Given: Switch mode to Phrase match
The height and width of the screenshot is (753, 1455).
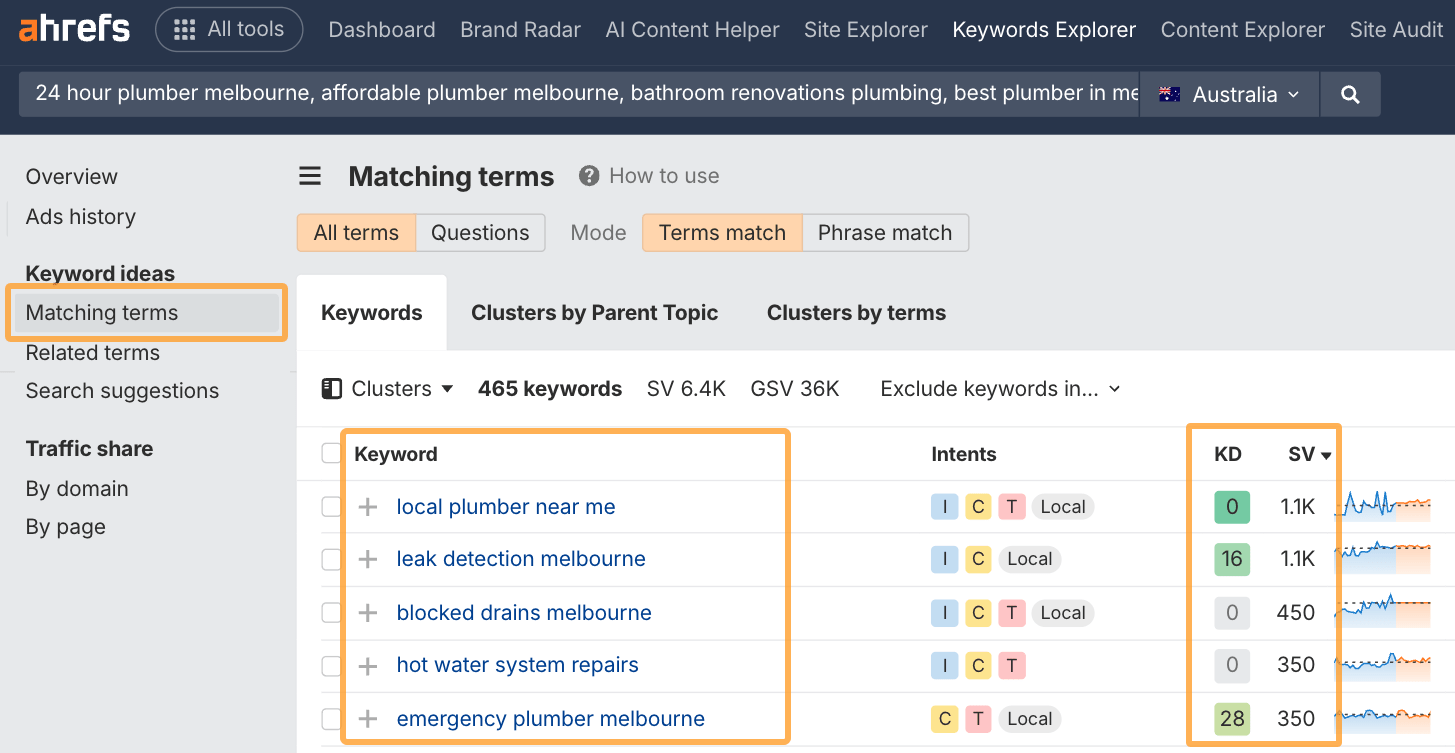Looking at the screenshot, I should (884, 233).
